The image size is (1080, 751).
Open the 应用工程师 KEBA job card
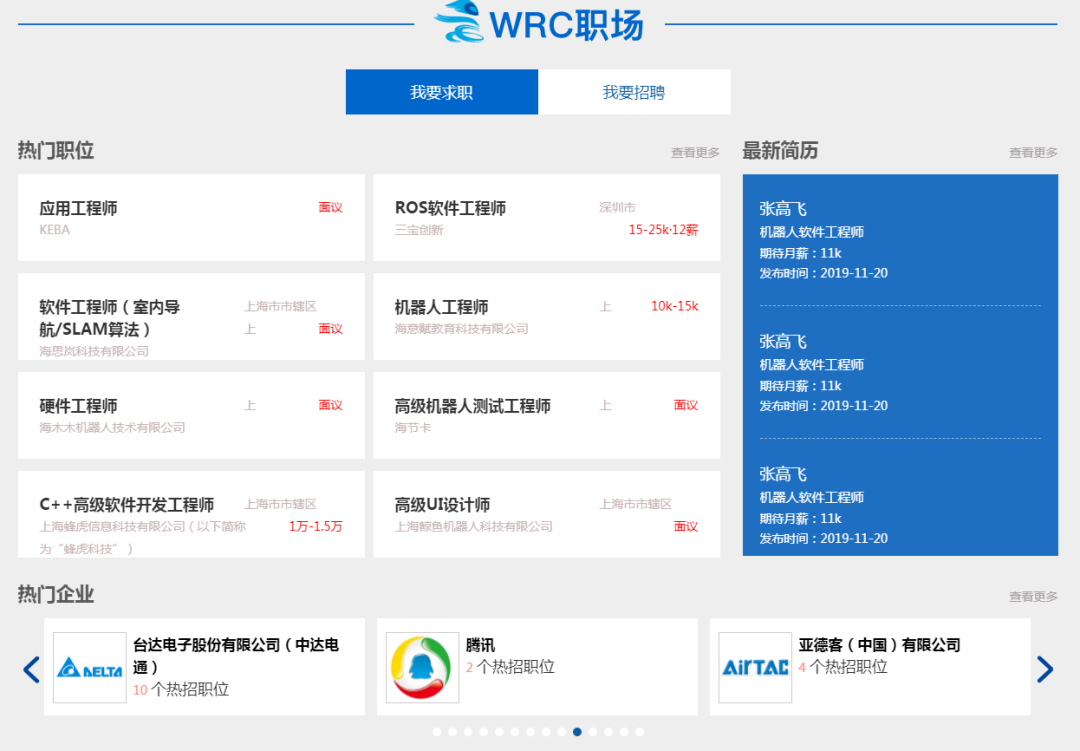[x=191, y=218]
